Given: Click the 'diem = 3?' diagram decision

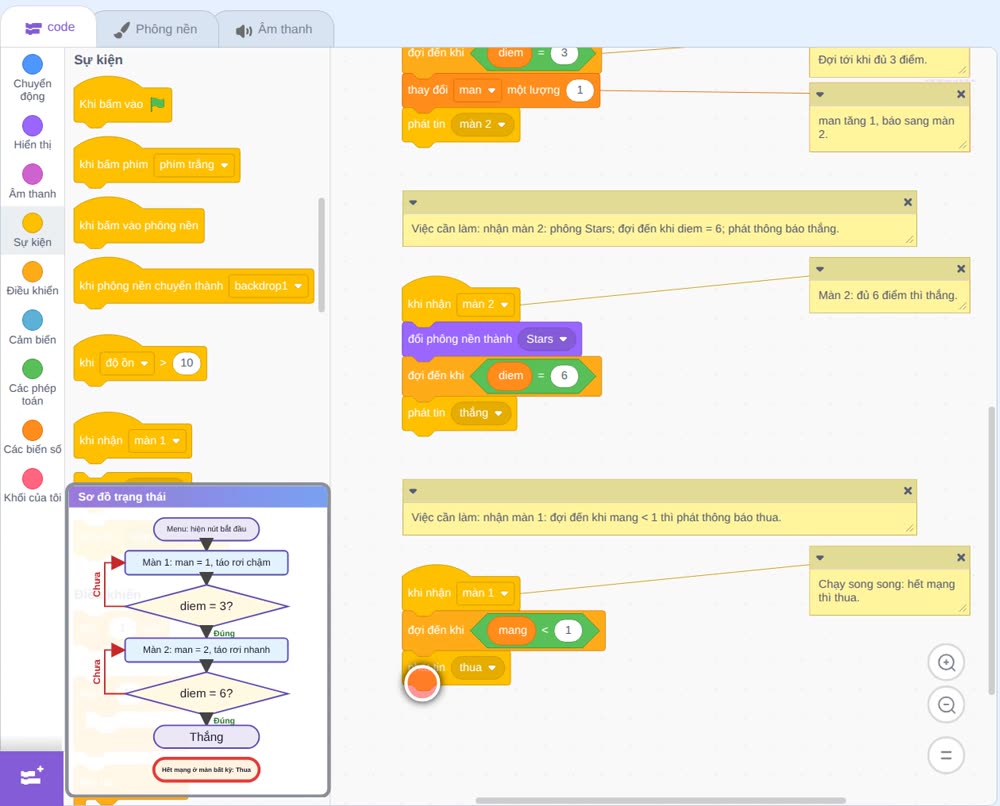Looking at the screenshot, I should pyautogui.click(x=206, y=606).
